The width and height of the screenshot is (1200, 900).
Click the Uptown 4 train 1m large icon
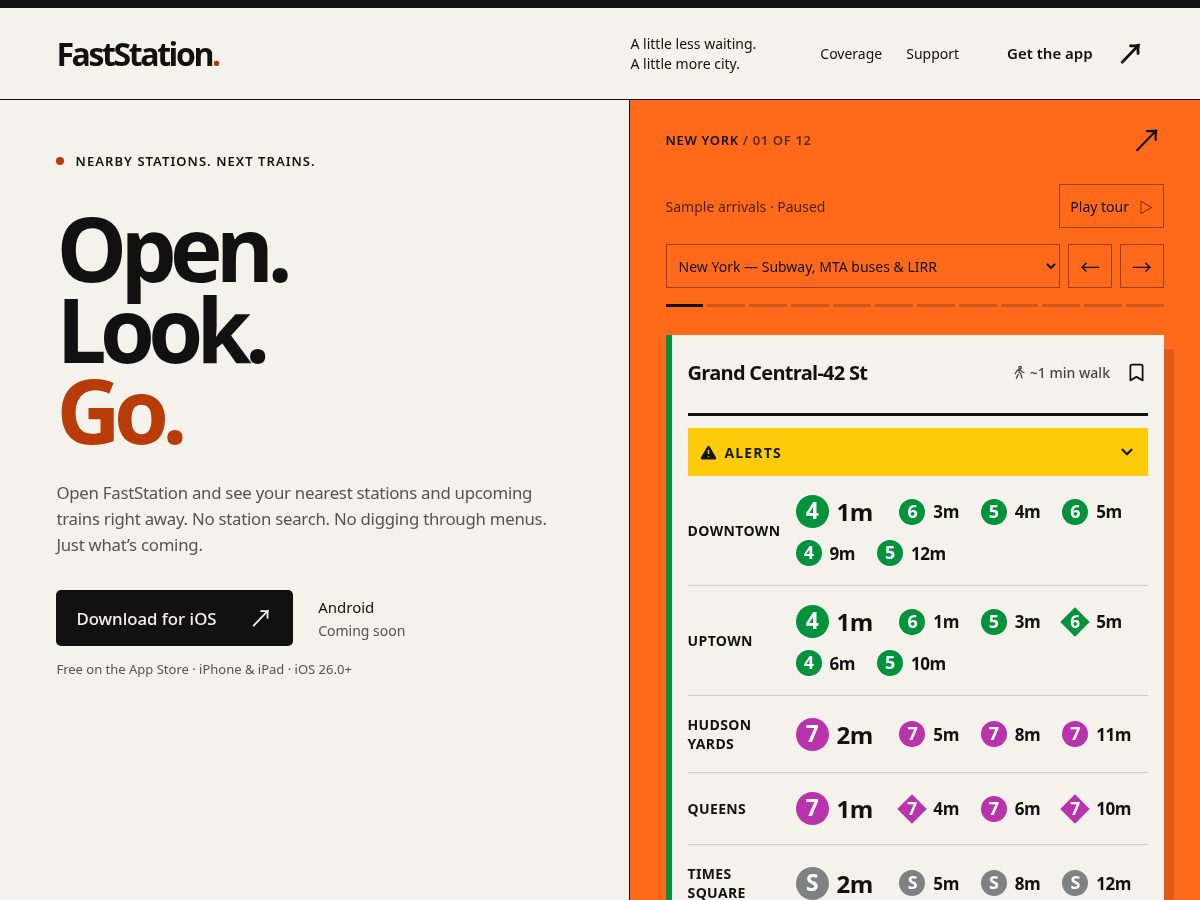coord(812,621)
